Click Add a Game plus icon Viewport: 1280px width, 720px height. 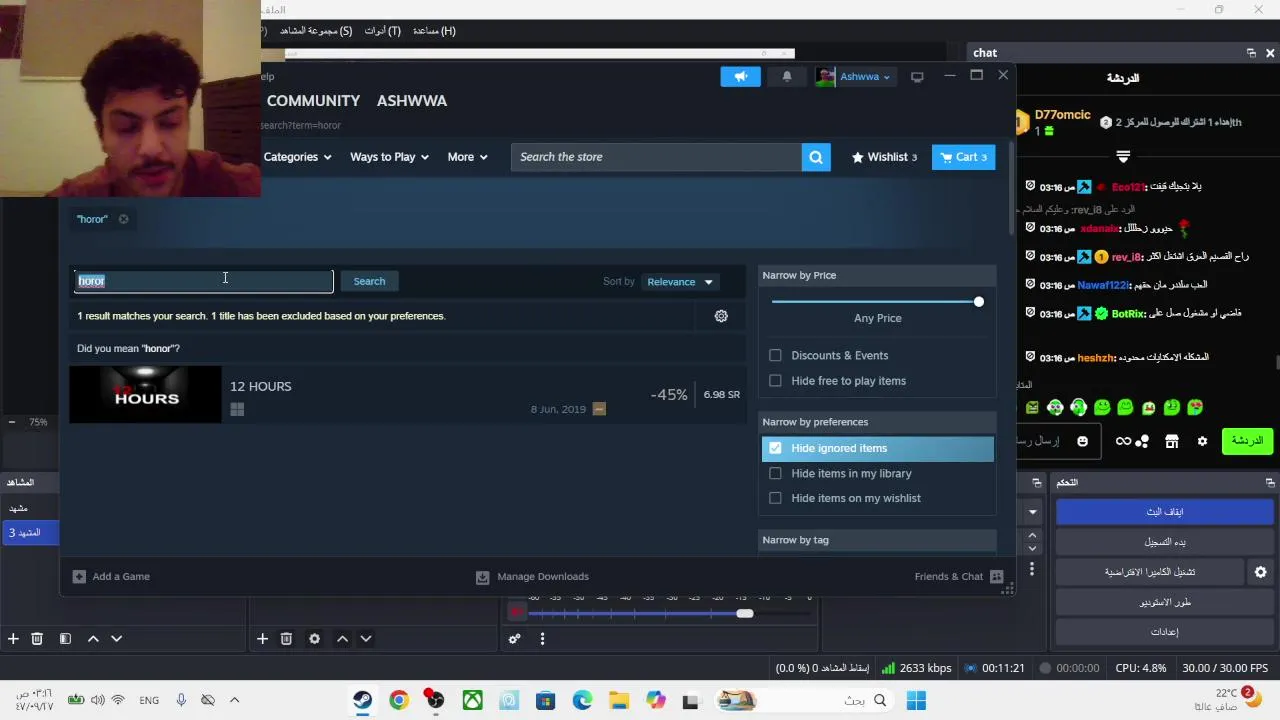[79, 576]
